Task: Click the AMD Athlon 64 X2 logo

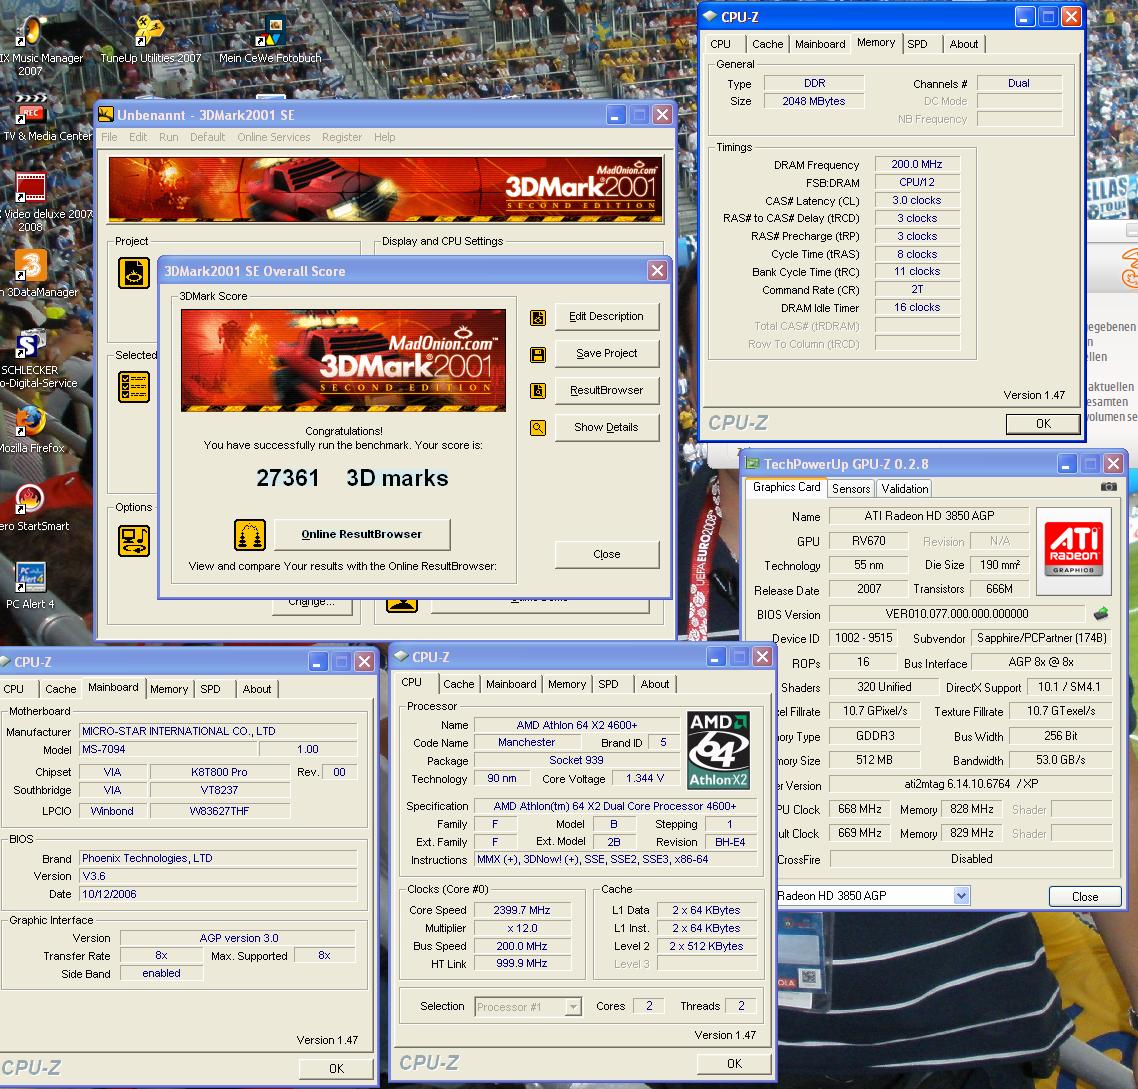Action: (x=719, y=750)
